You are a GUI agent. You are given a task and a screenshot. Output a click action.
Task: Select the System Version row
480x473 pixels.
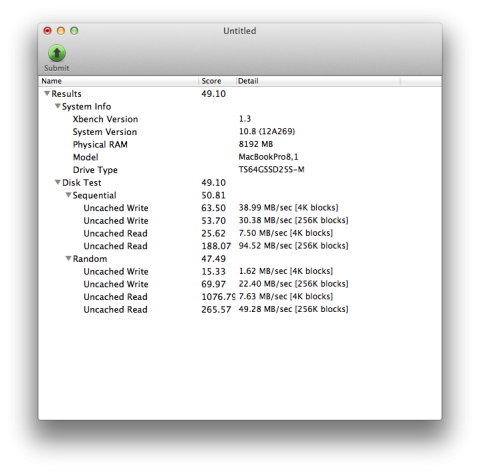(x=240, y=132)
